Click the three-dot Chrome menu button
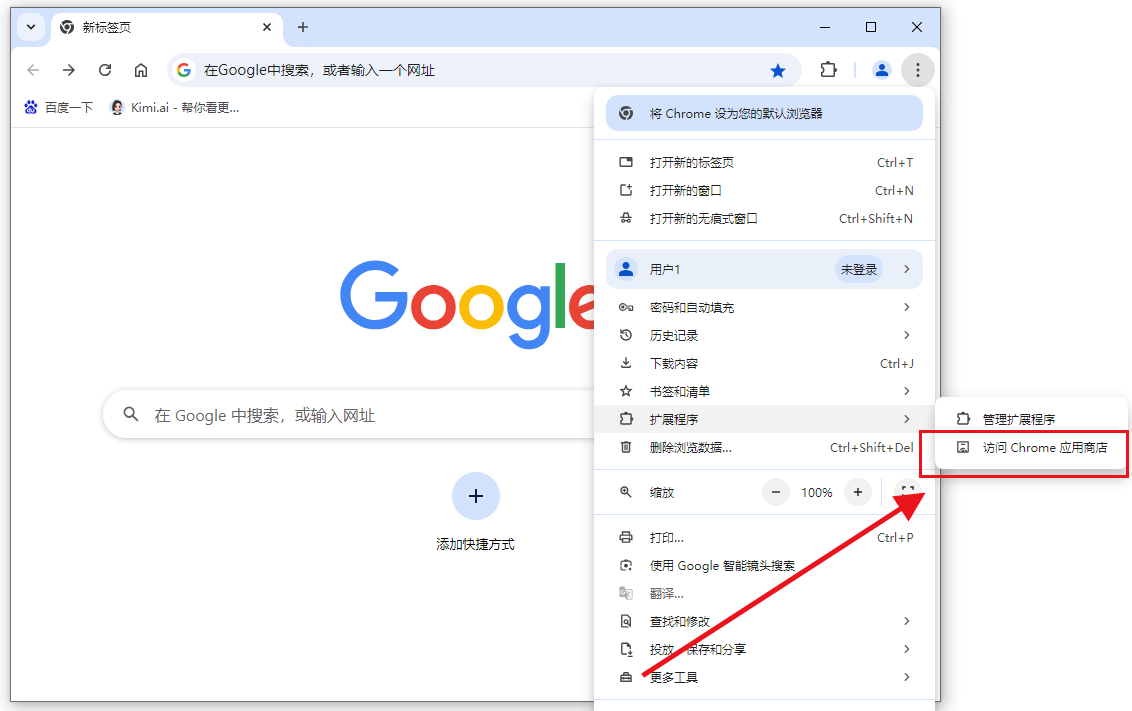Image resolution: width=1132 pixels, height=711 pixels. coord(917,70)
